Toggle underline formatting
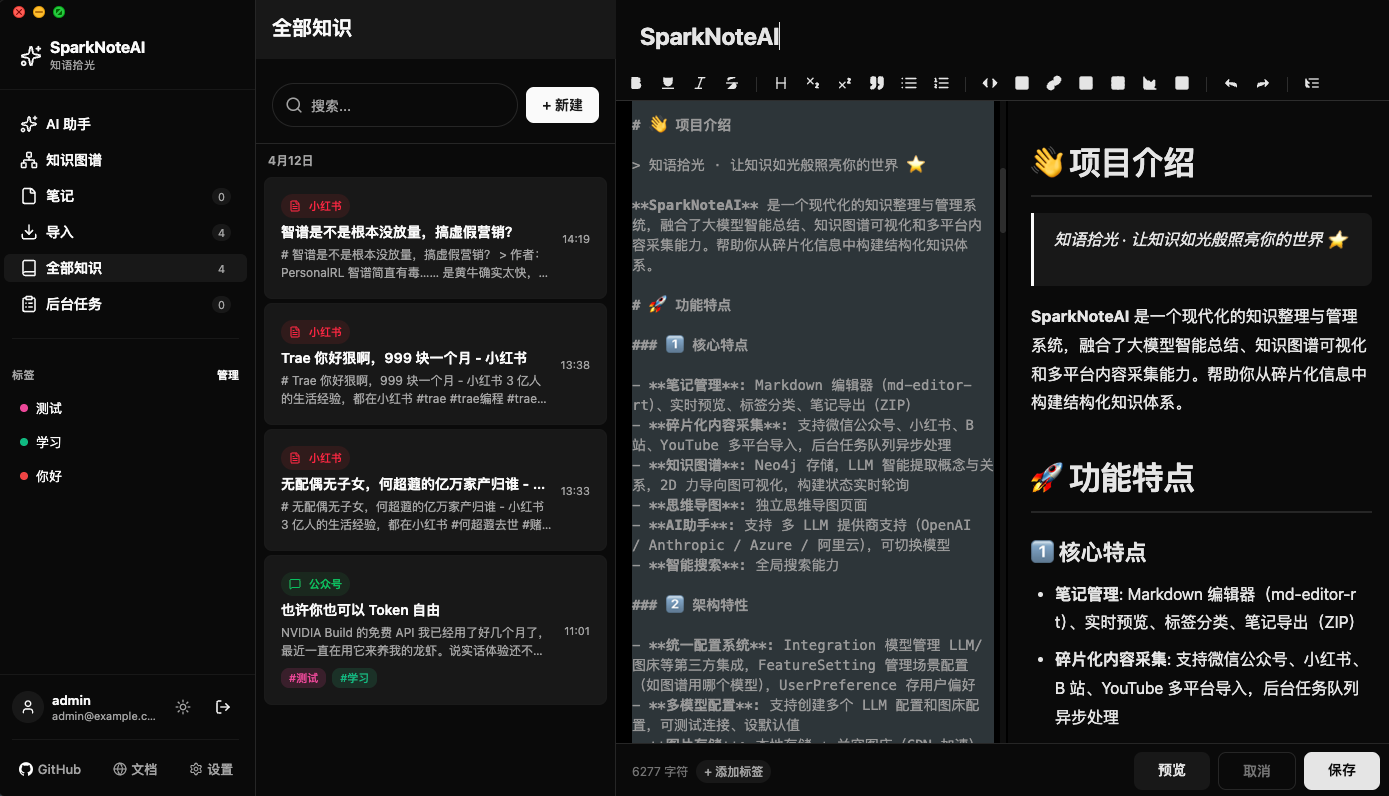This screenshot has height=796, width=1389. tap(668, 83)
